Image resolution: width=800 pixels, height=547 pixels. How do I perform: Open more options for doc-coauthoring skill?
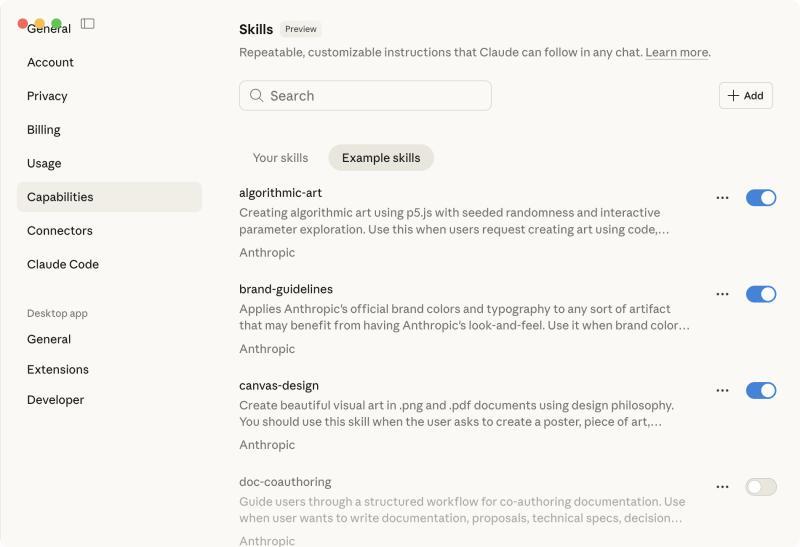[722, 487]
